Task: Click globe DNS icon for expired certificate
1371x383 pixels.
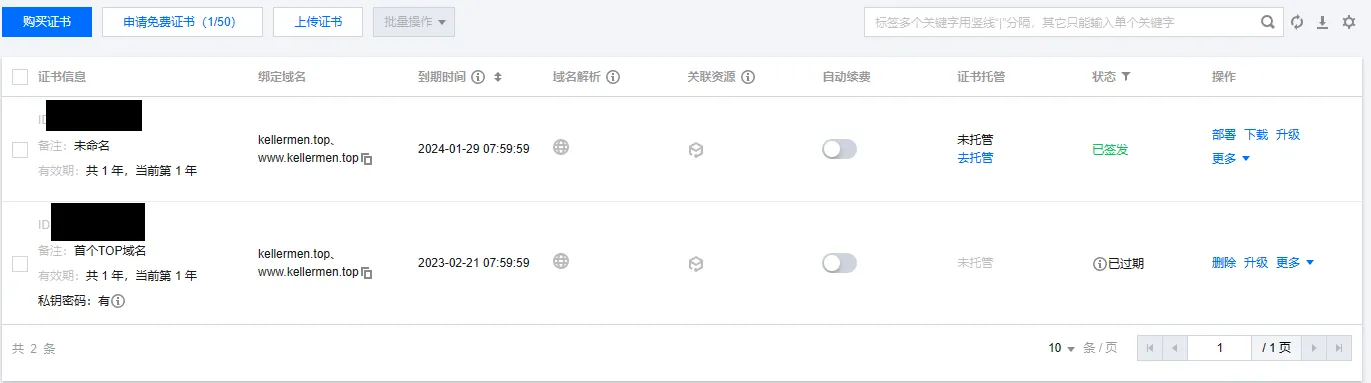Action: [561, 262]
